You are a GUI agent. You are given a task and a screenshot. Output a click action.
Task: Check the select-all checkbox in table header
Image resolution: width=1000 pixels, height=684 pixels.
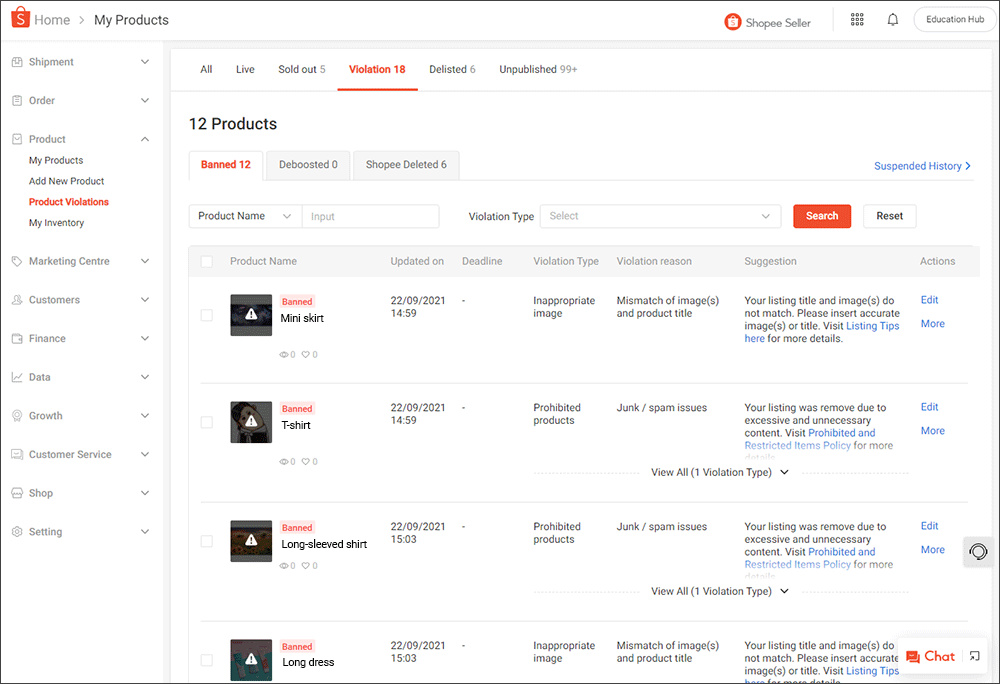pyautogui.click(x=208, y=261)
